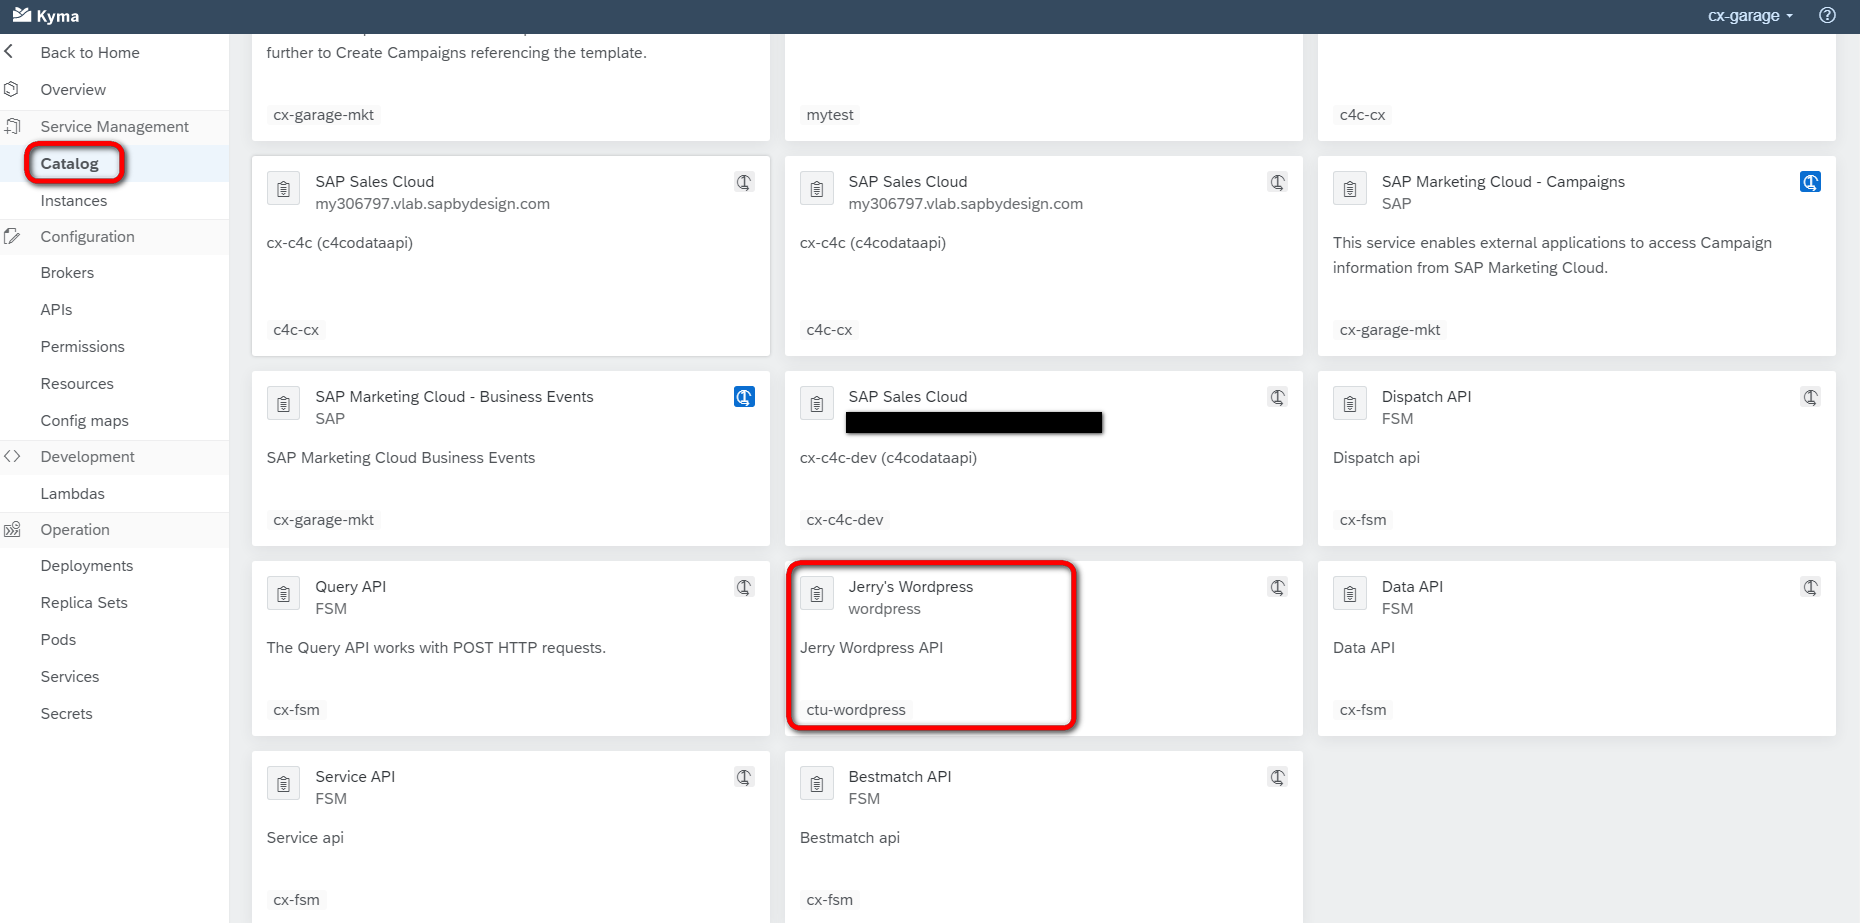The height and width of the screenshot is (923, 1860).
Task: Click blue provisioned icon on Campaigns card
Action: tap(1810, 182)
